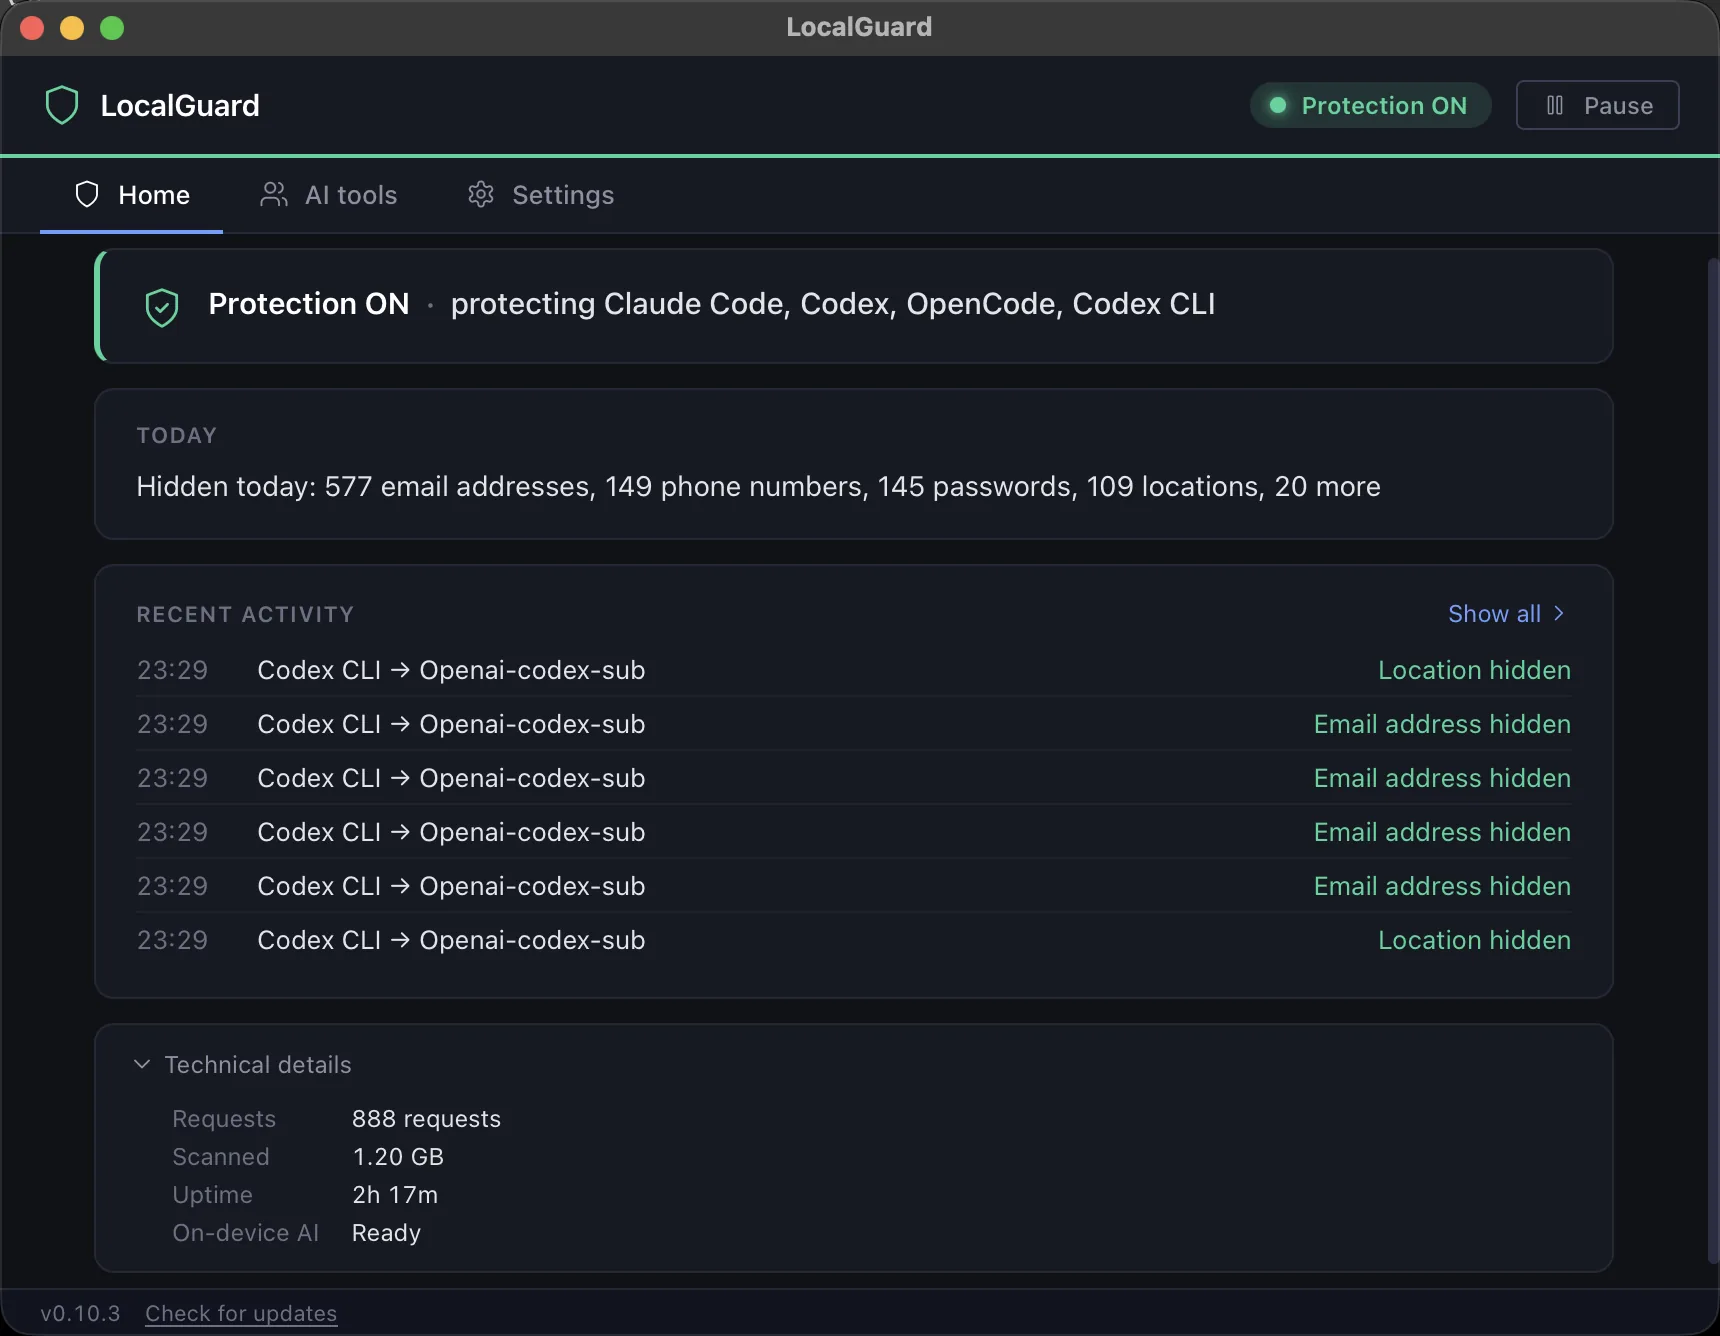Click the Requests label in Technical details
1720x1336 pixels.
(224, 1119)
